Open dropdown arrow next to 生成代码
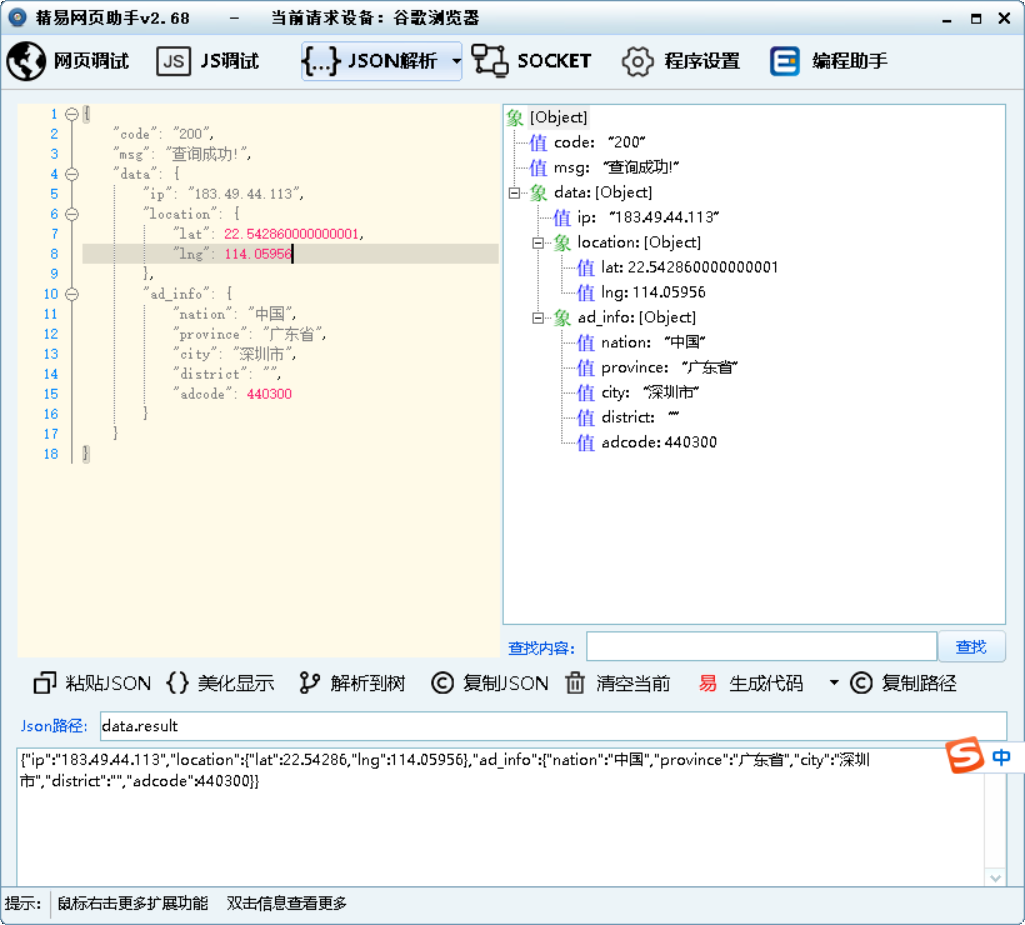This screenshot has height=925, width=1025. point(834,683)
